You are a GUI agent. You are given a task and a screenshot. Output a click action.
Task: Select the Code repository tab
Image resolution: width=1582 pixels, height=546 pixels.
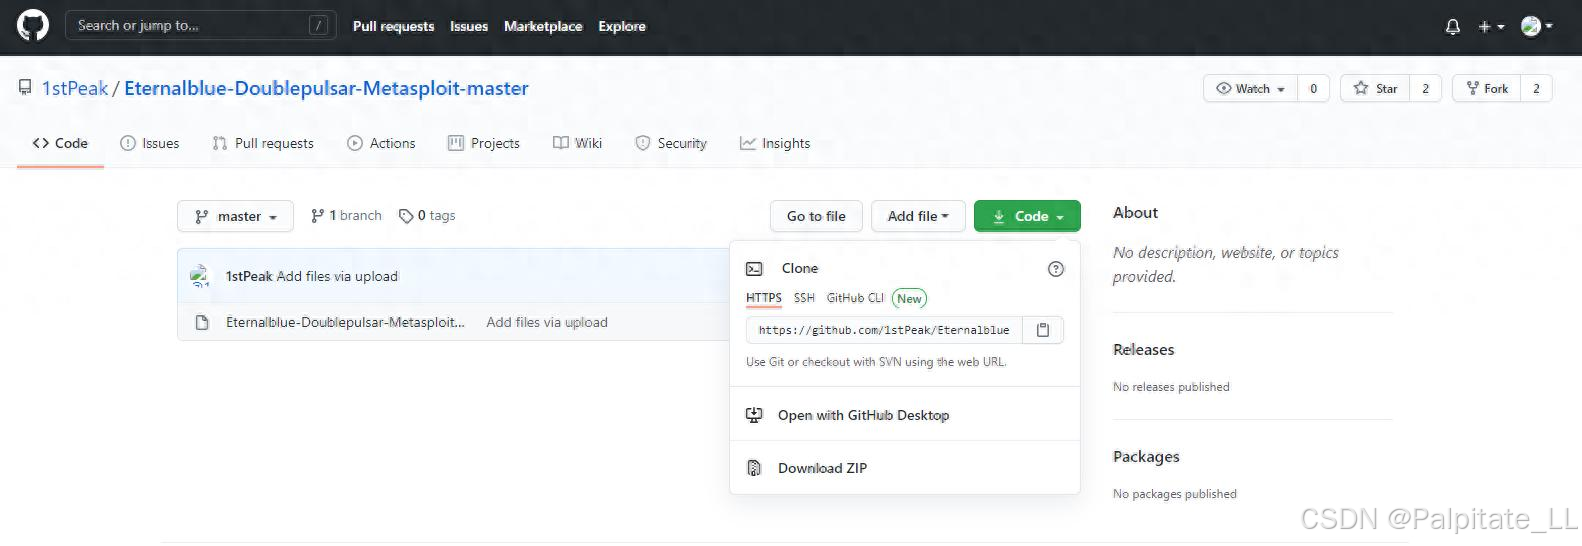(x=60, y=143)
